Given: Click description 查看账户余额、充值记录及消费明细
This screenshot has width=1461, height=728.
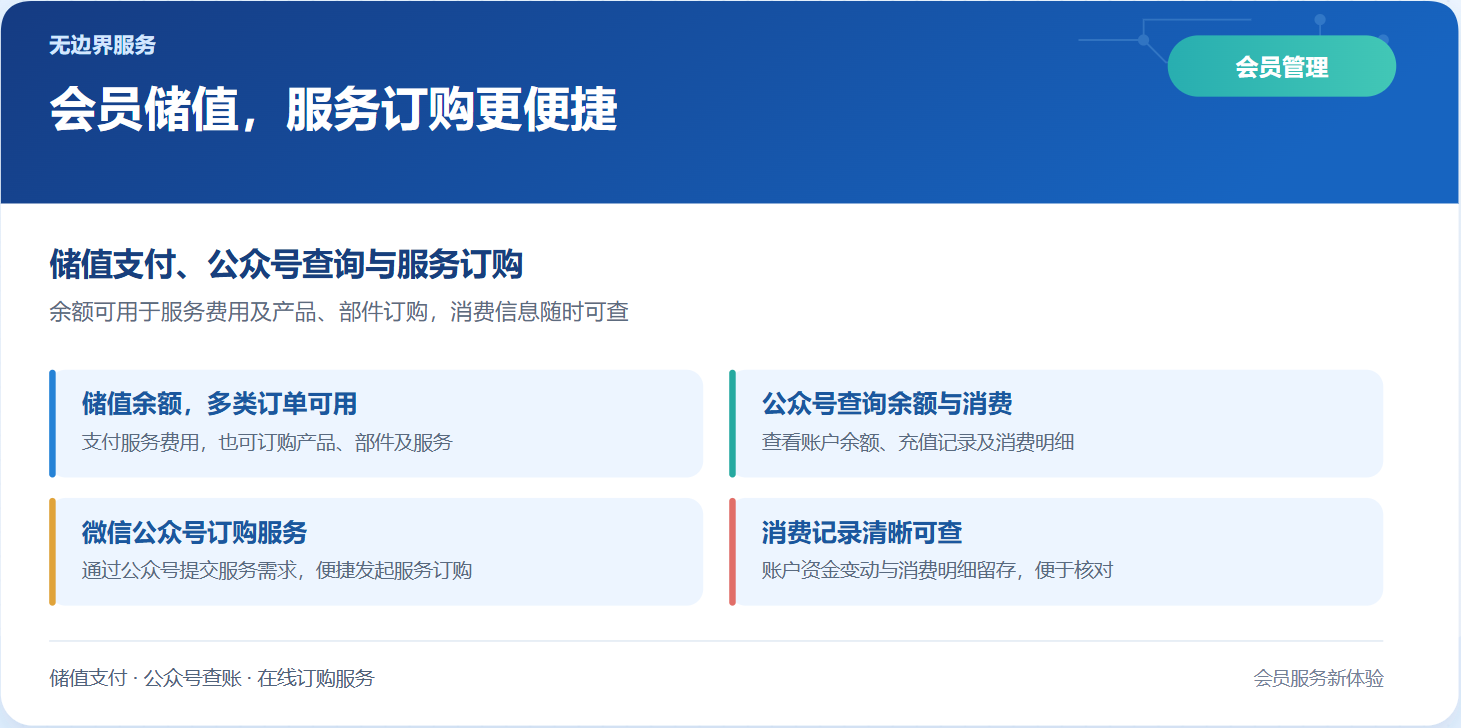Looking at the screenshot, I should click(918, 442).
